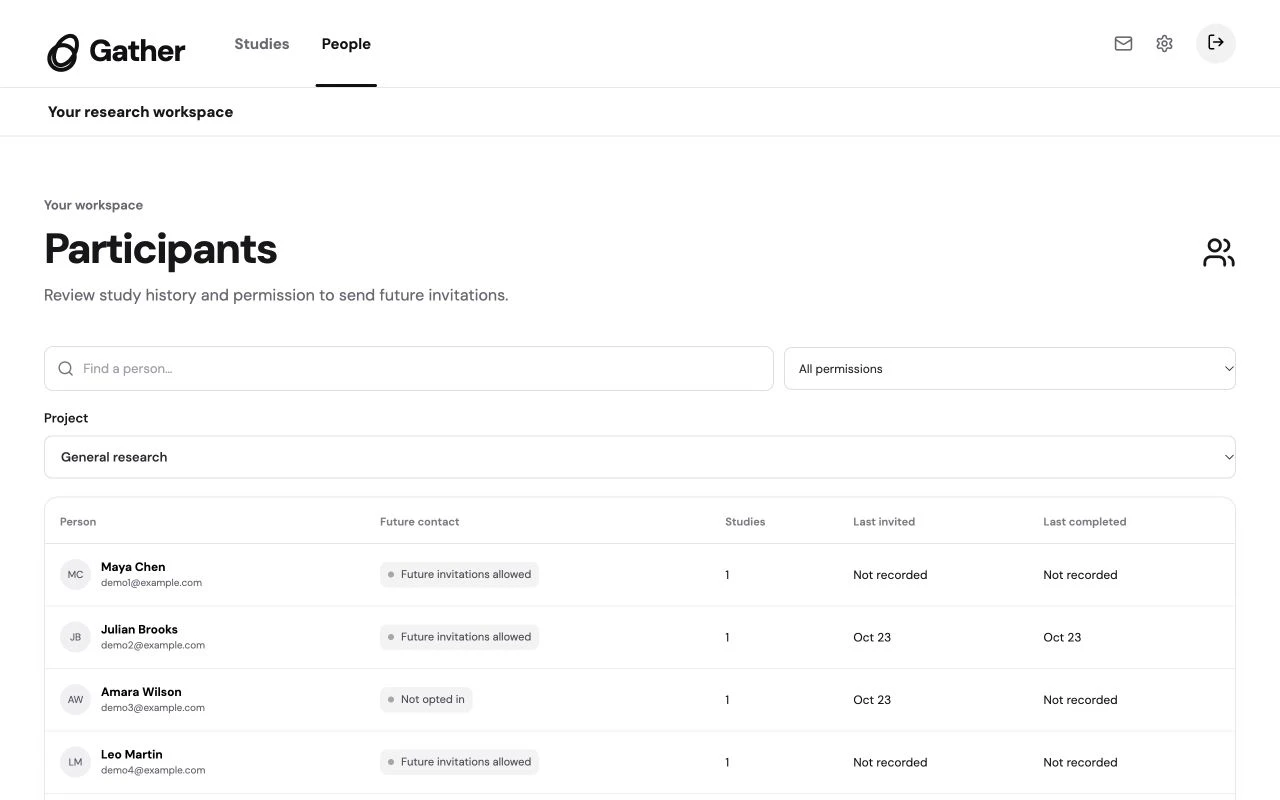Screen dimensions: 1280x800
Task: Click the Last completed column header
Action: click(x=1085, y=522)
